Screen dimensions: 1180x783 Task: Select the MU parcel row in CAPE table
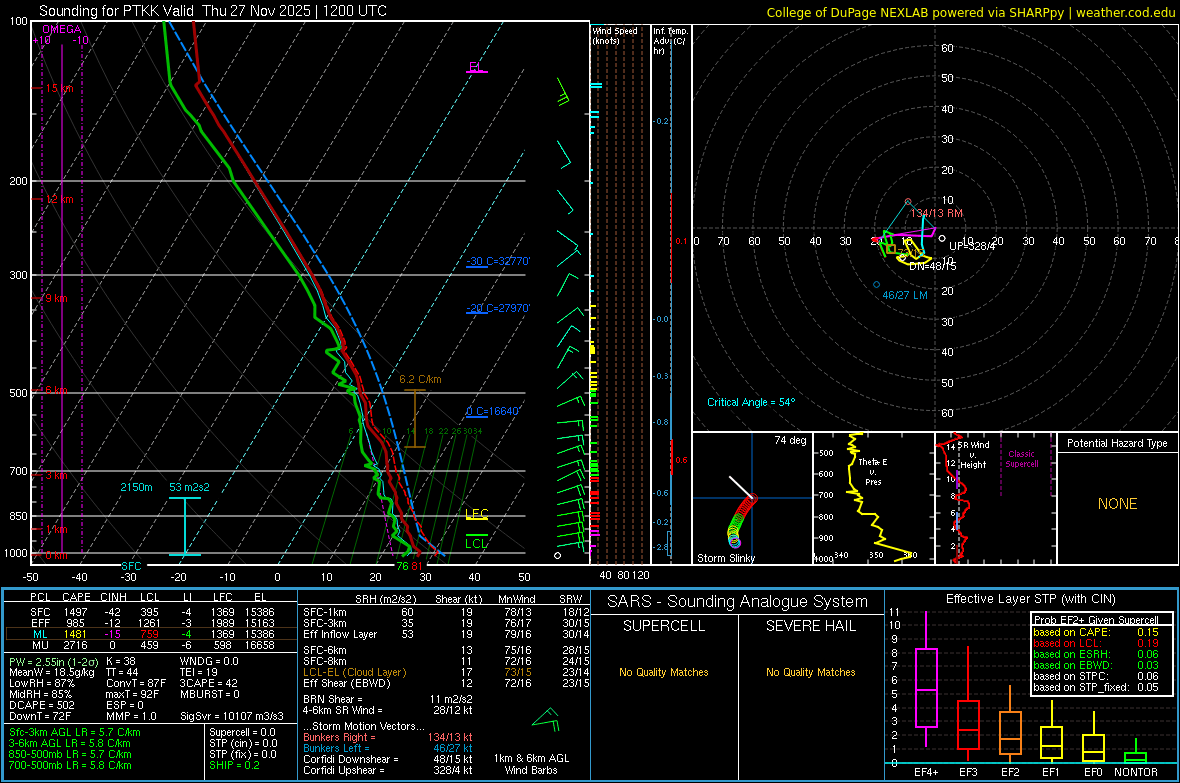point(152,644)
